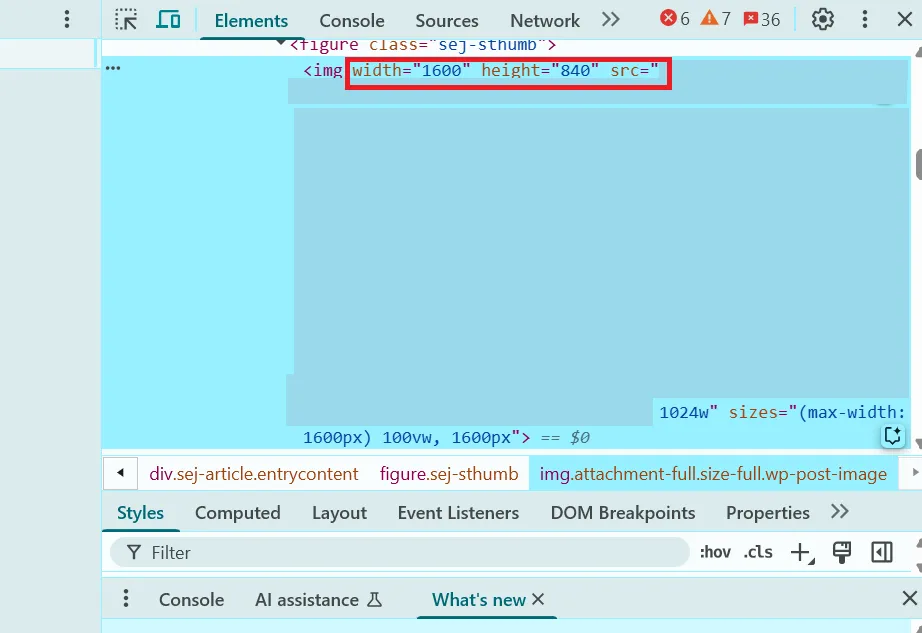The width and height of the screenshot is (922, 633).
Task: Toggle the .cls element classes panel
Action: click(758, 552)
